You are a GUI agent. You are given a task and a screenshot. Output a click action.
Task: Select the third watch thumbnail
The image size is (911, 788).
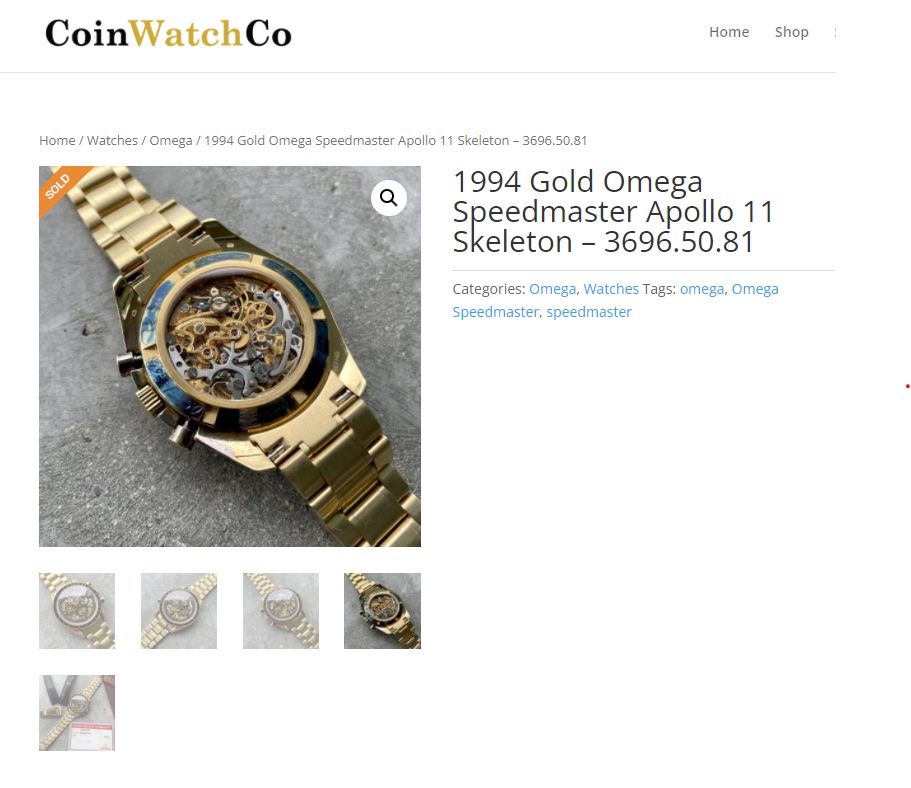281,611
